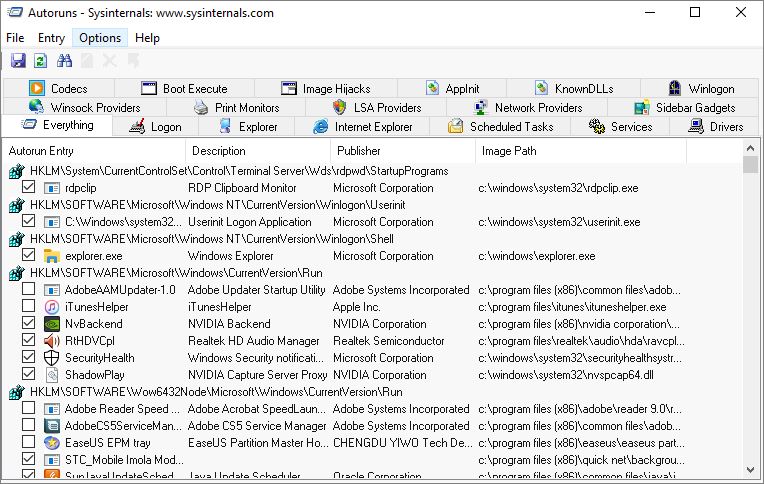Open the Print Monitors tab

pyautogui.click(x=236, y=108)
